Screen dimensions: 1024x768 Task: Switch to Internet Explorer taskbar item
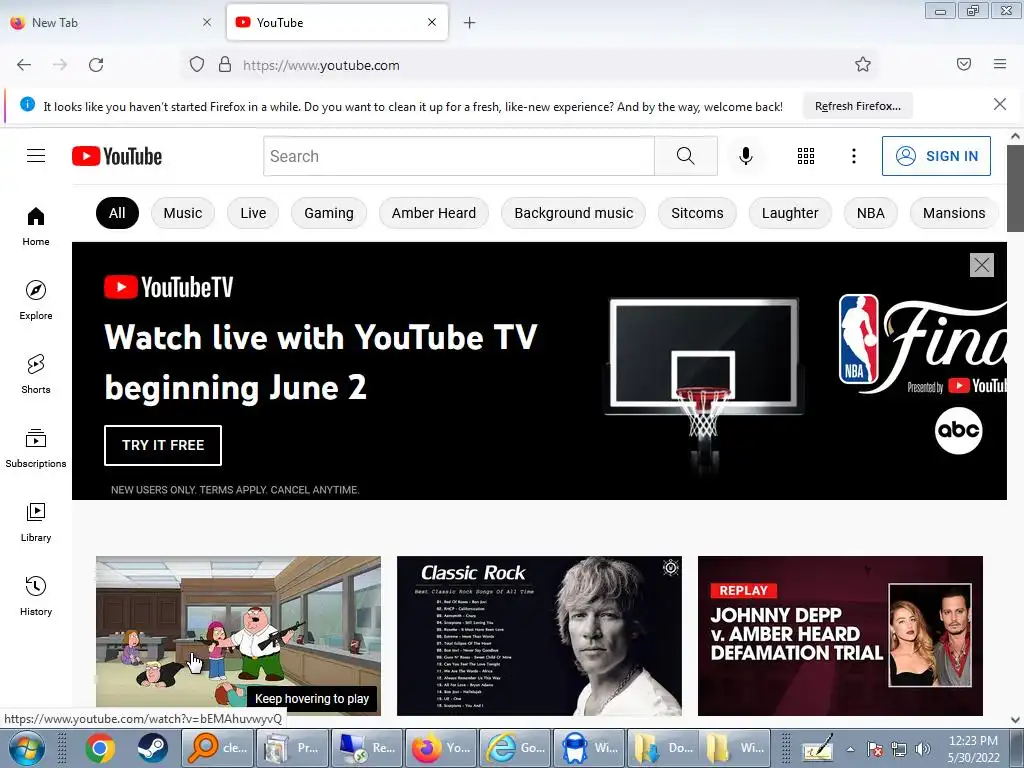pyautogui.click(x=516, y=748)
